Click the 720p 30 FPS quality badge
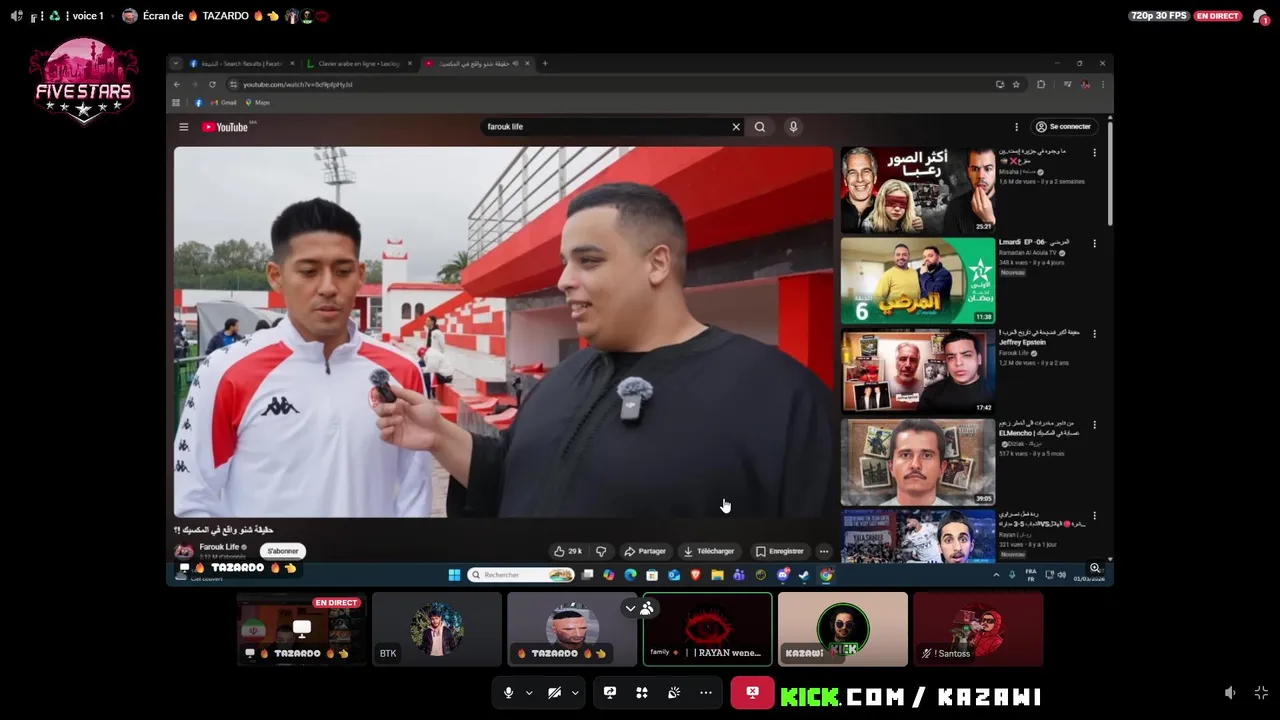The height and width of the screenshot is (720, 1280). point(1158,16)
